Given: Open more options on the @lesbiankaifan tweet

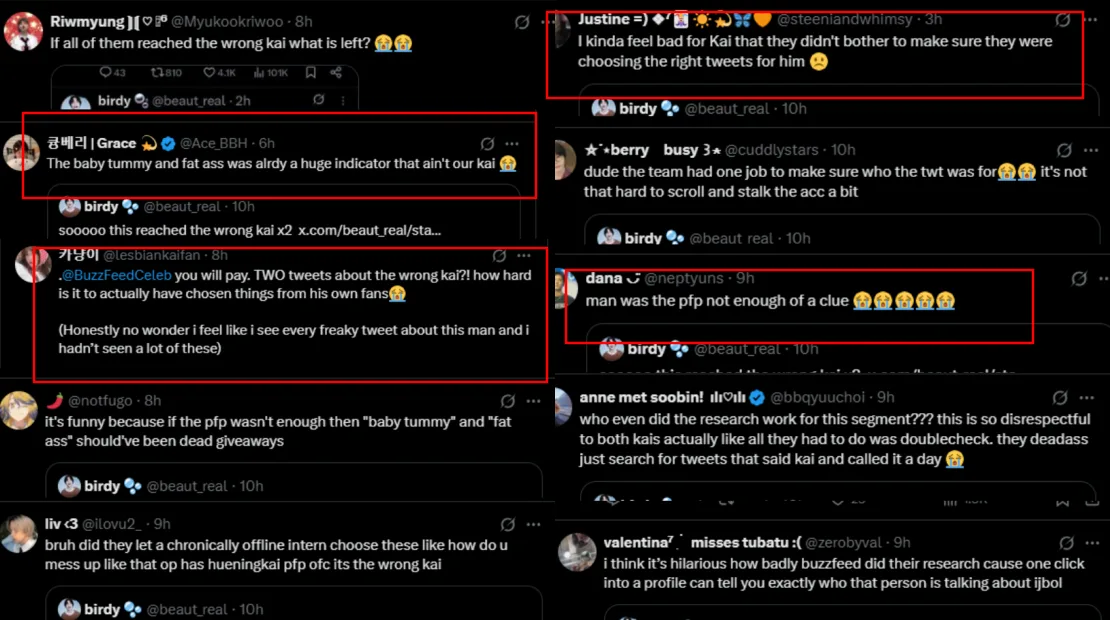Looking at the screenshot, I should 525,256.
